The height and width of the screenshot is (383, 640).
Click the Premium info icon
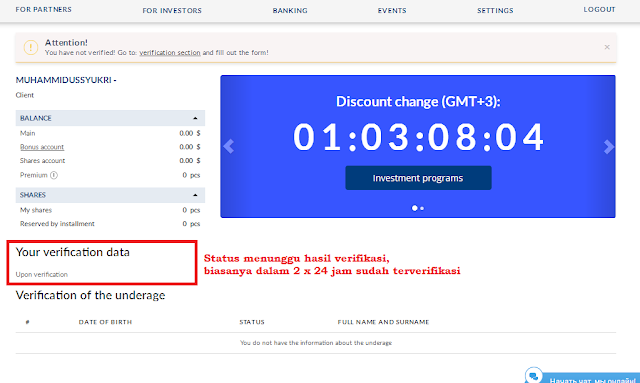point(54,175)
